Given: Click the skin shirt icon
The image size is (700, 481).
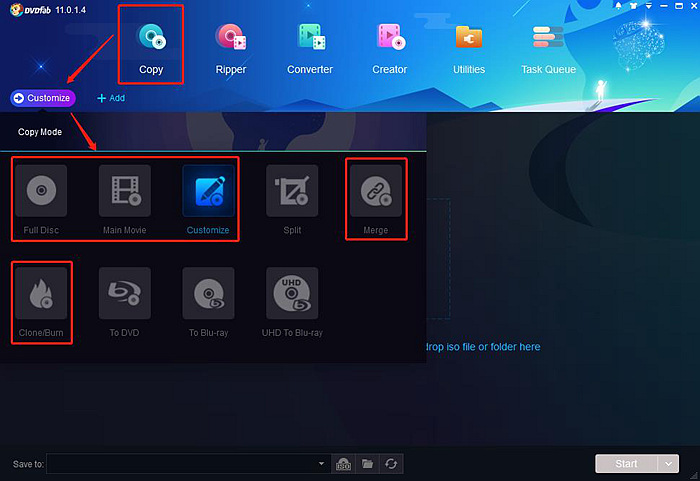Looking at the screenshot, I should [x=633, y=6].
